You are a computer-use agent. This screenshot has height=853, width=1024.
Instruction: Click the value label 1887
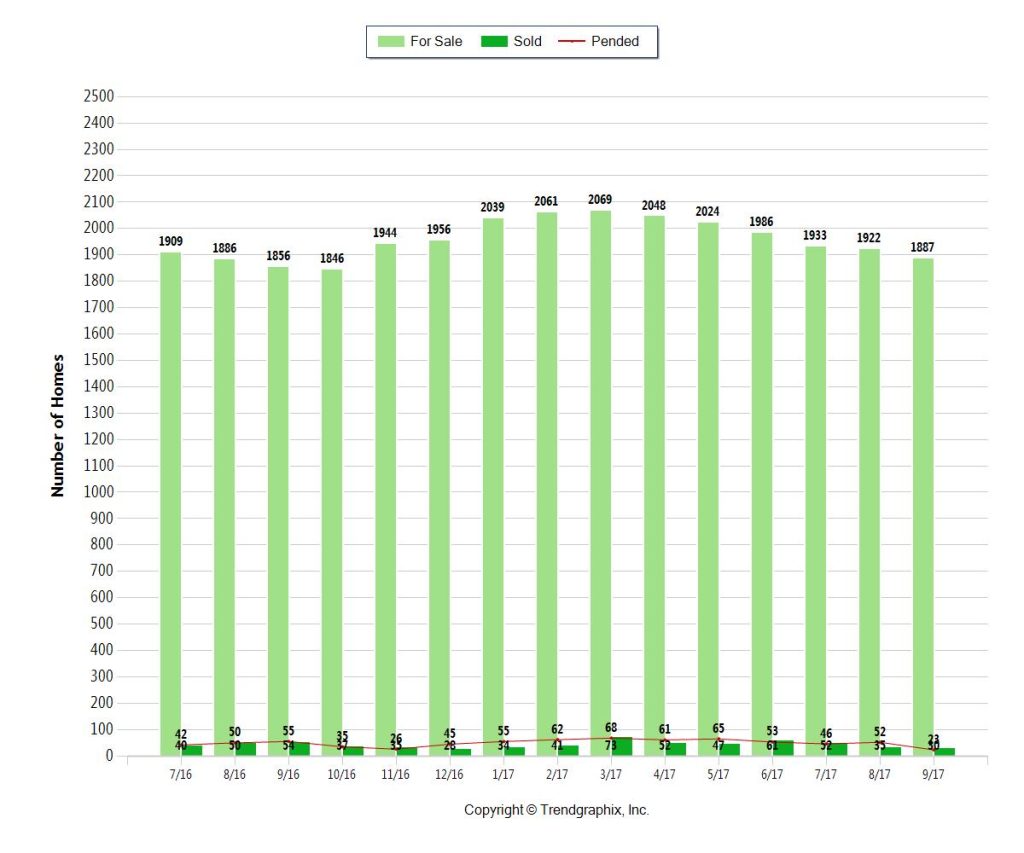click(x=922, y=247)
